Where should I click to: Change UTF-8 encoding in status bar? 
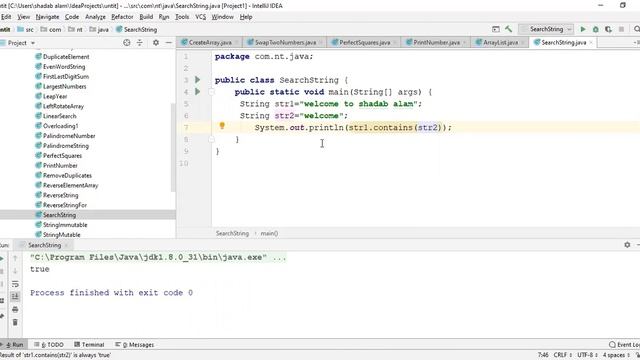(x=587, y=355)
